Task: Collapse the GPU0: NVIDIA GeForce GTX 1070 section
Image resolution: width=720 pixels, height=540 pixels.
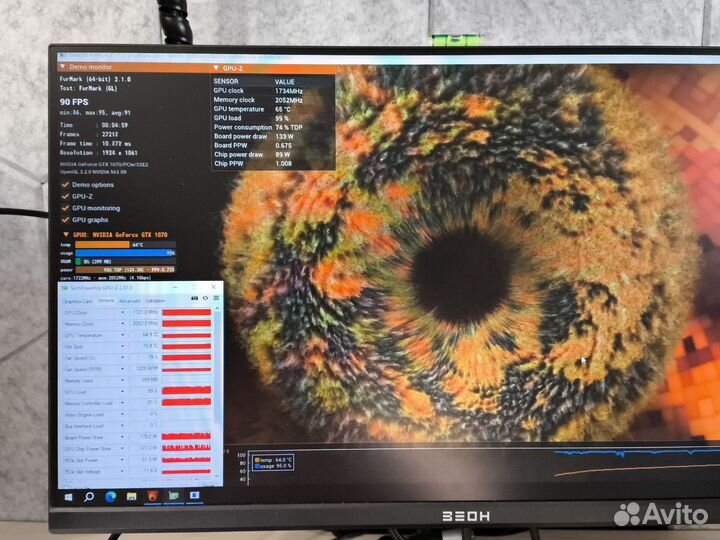Action: tap(65, 234)
